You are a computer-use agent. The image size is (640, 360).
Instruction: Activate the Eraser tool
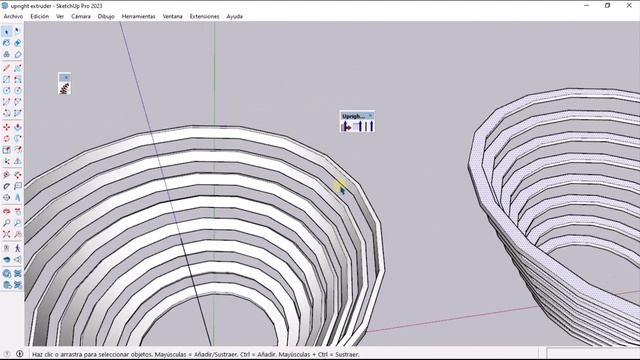pos(18,43)
